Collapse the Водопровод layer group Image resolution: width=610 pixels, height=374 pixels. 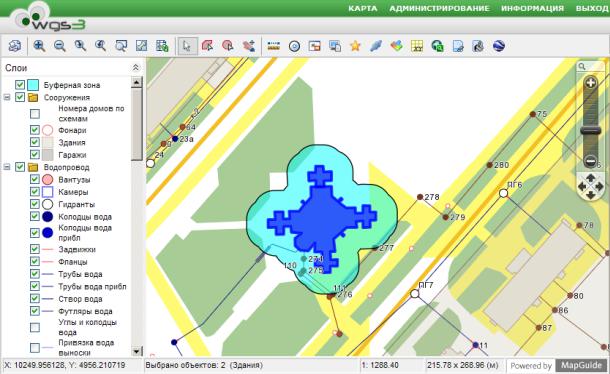tap(7, 167)
